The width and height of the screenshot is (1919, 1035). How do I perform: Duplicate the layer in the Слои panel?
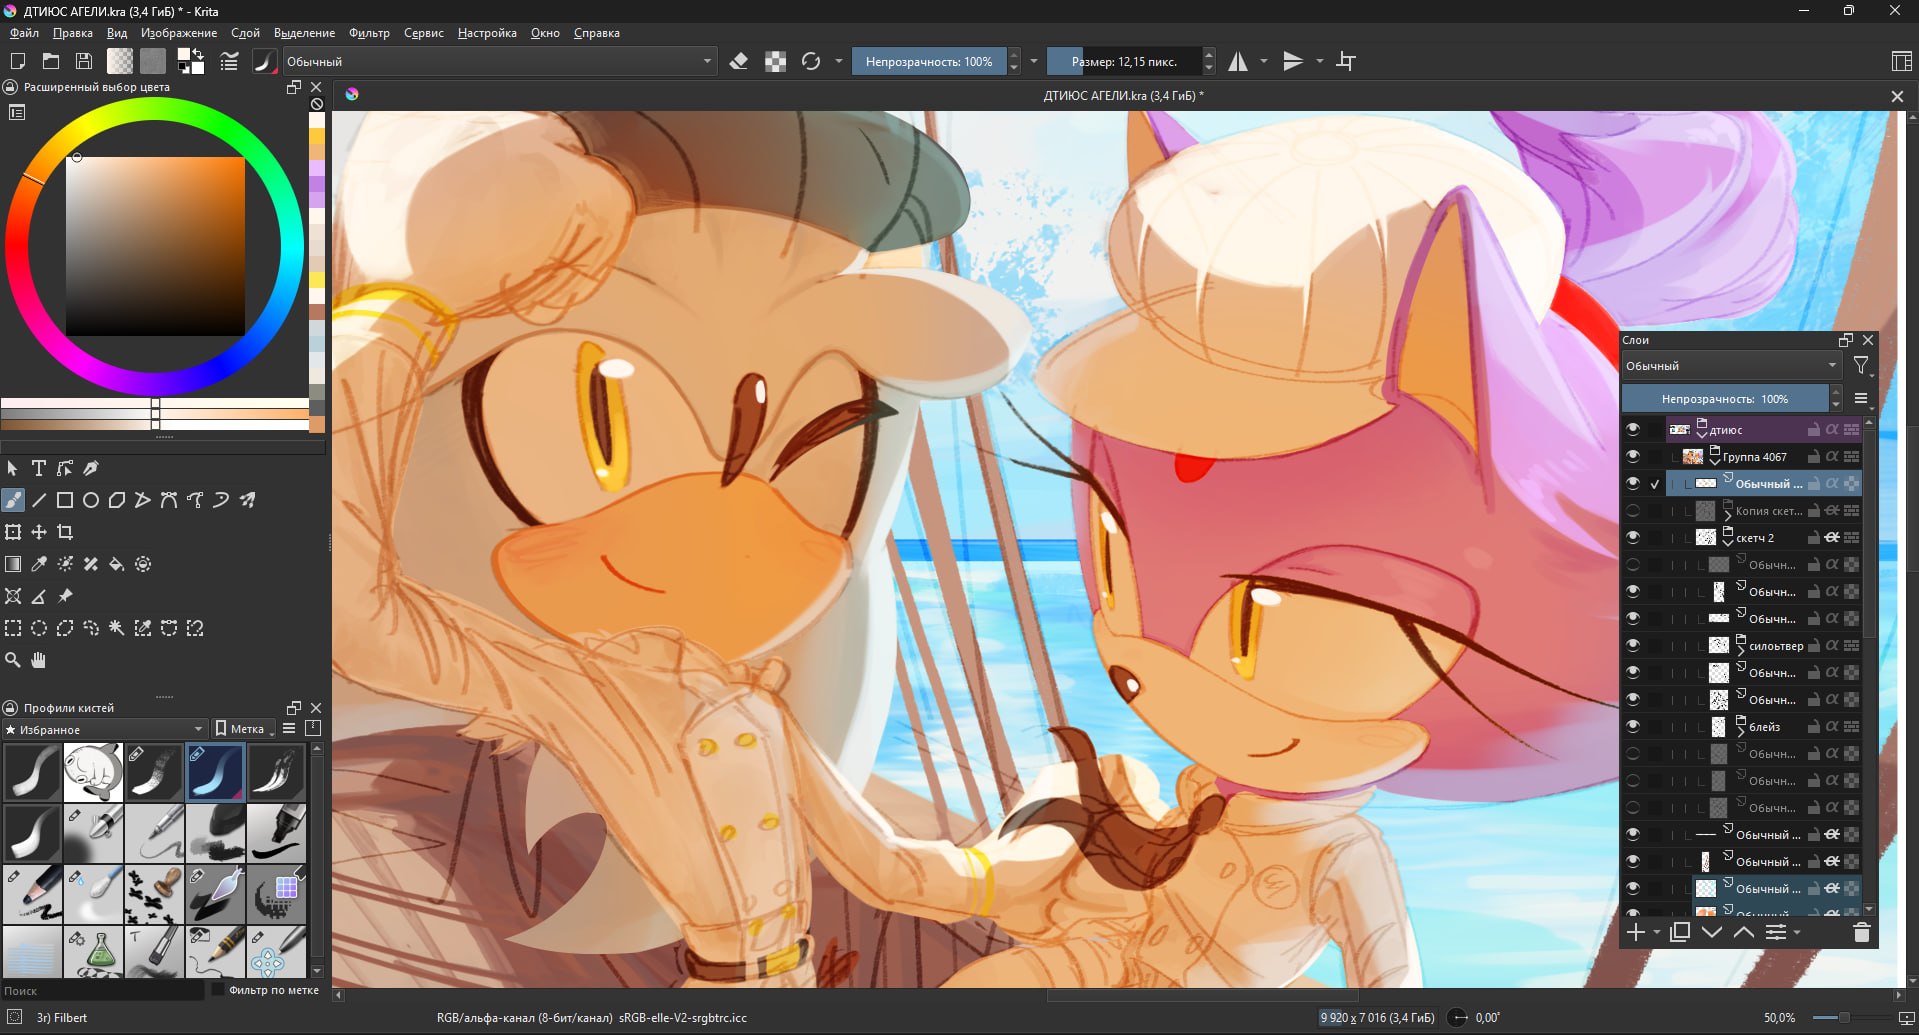point(1680,933)
